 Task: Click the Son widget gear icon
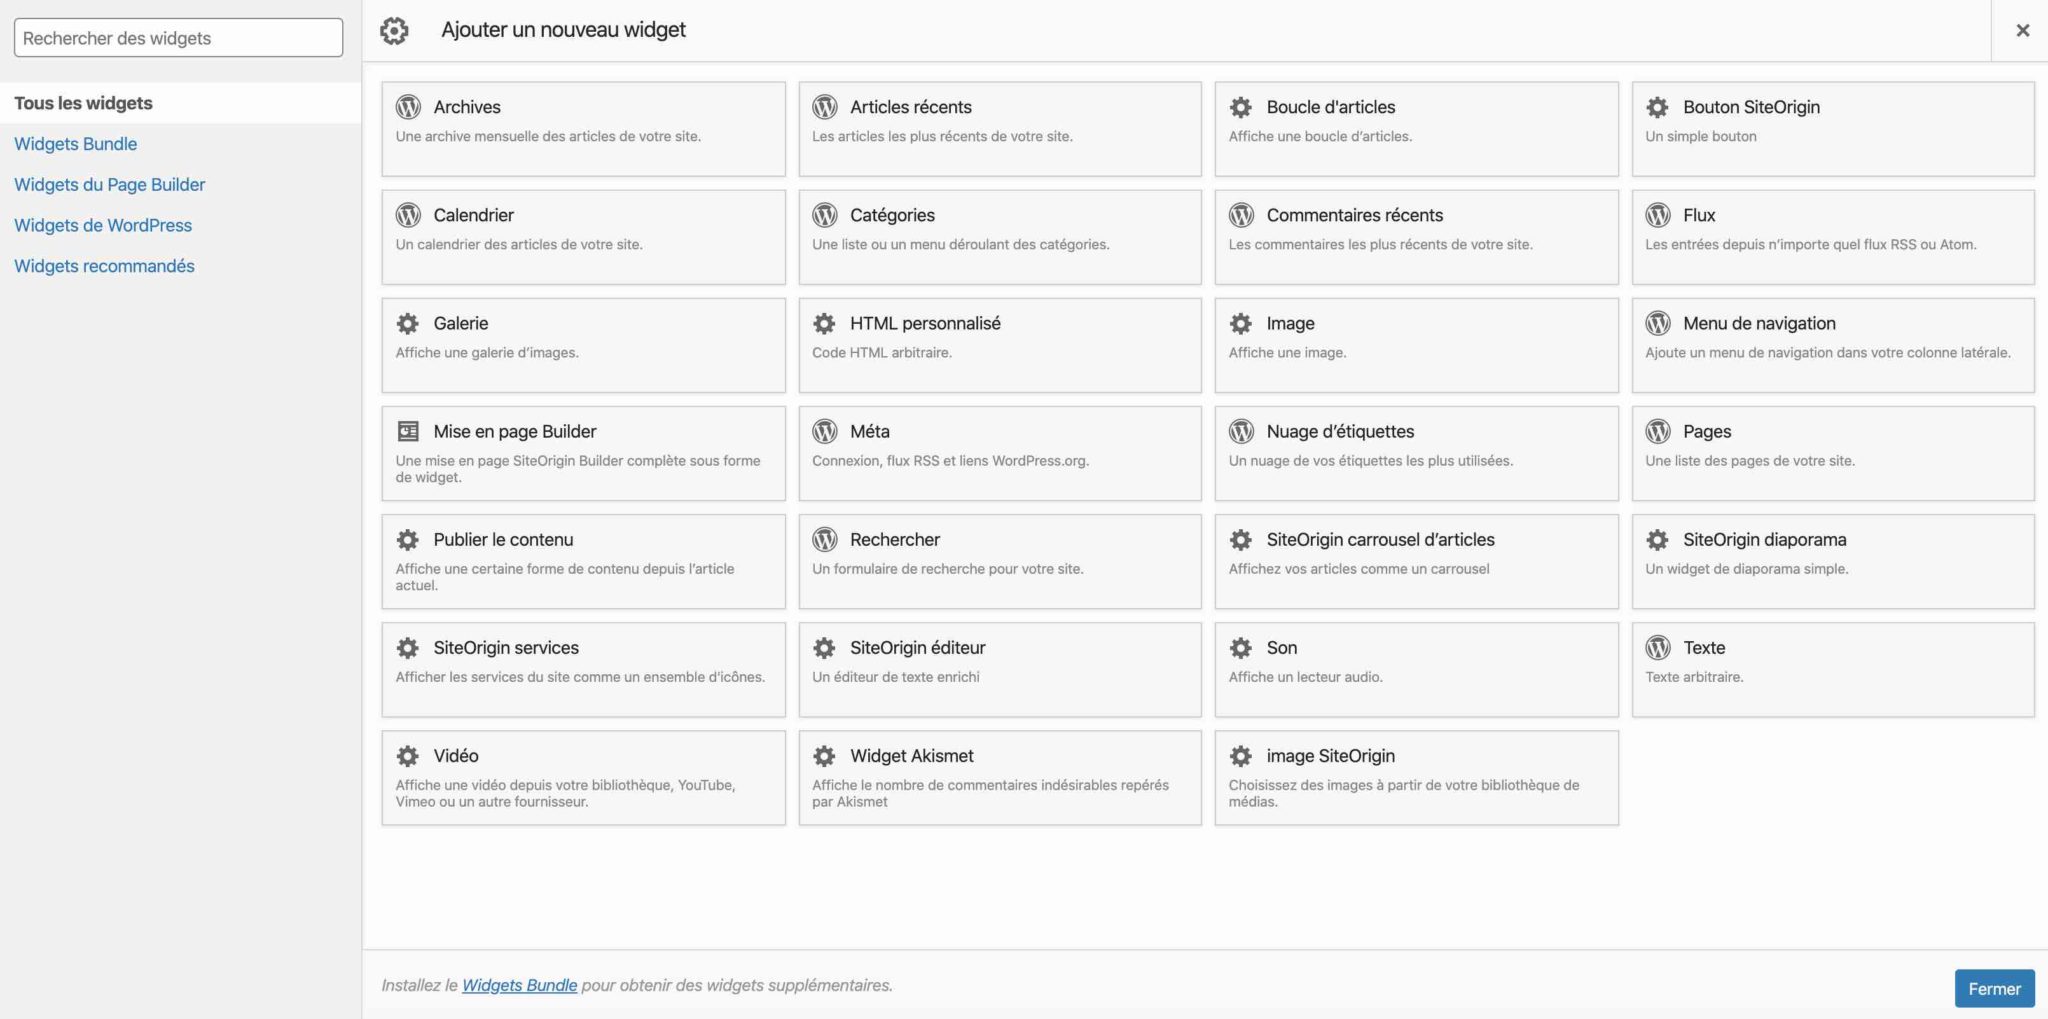point(1241,647)
